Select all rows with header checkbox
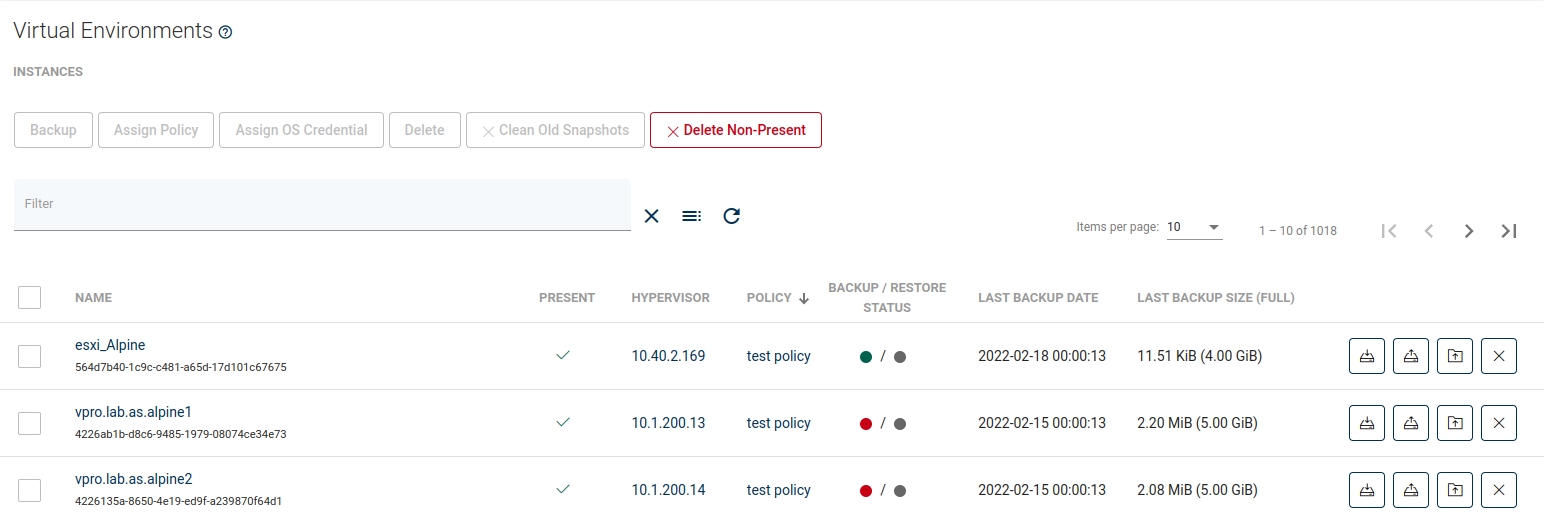The image size is (1544, 522). 29,297
